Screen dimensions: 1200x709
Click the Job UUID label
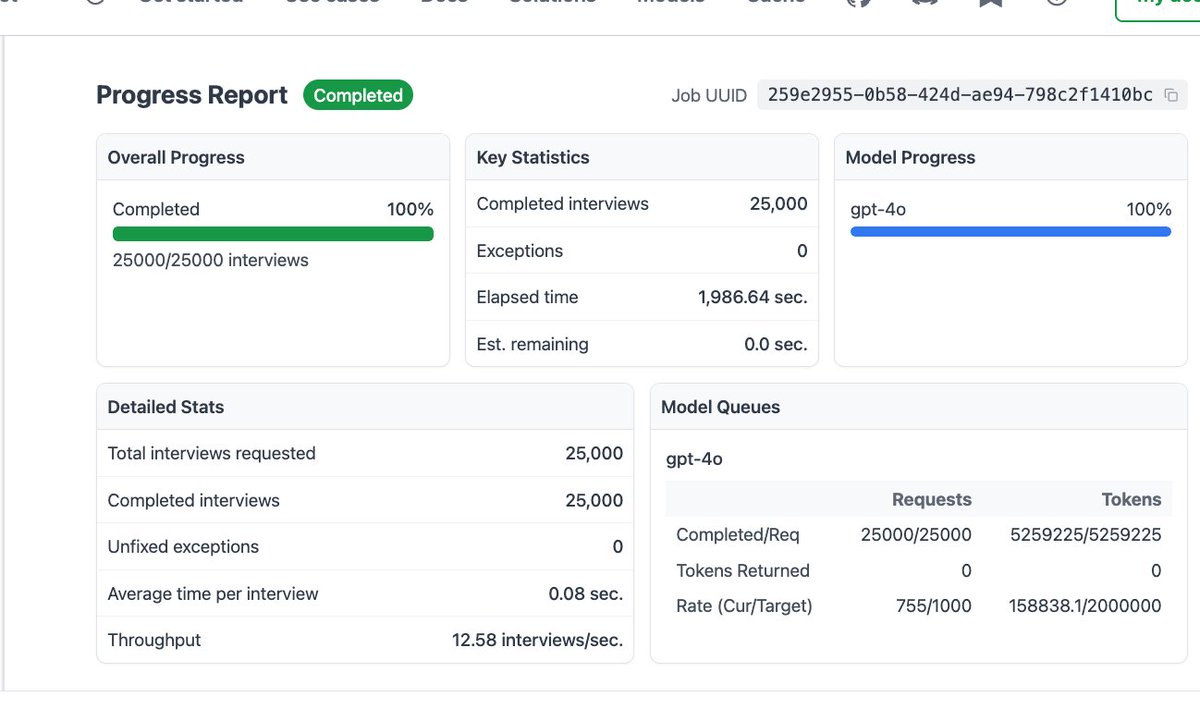709,96
